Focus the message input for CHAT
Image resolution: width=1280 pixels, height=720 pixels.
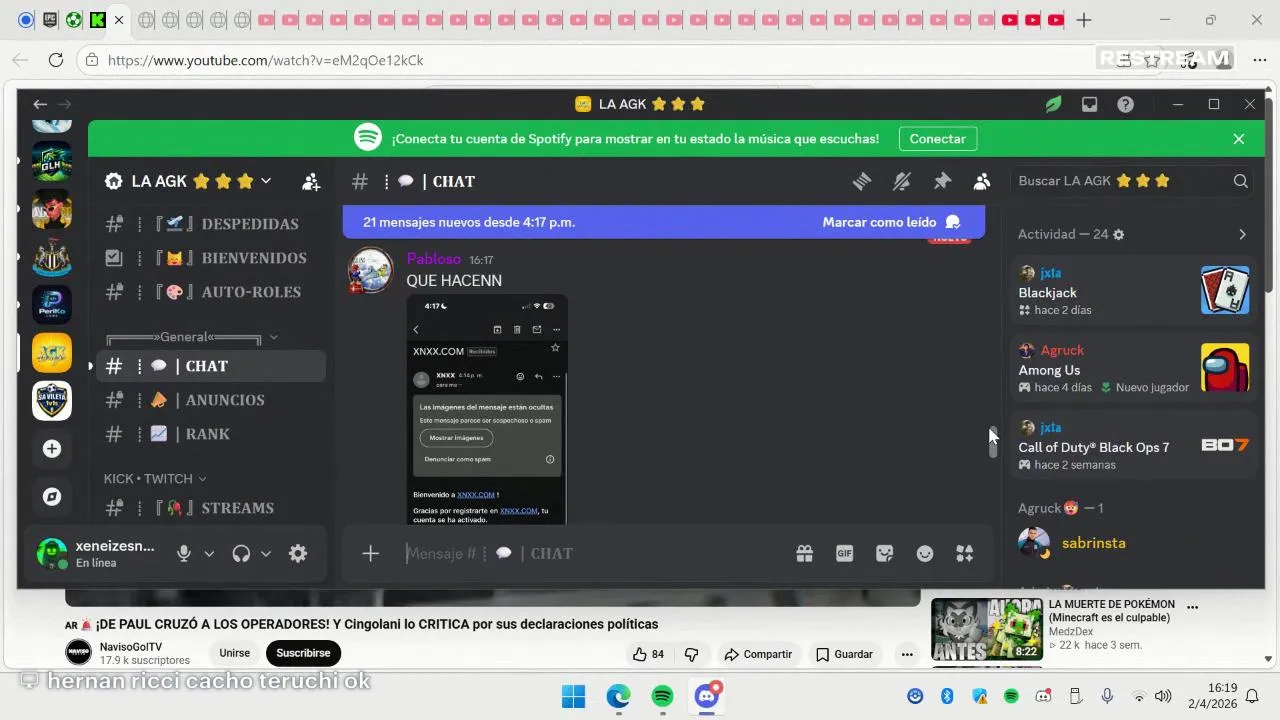point(590,553)
